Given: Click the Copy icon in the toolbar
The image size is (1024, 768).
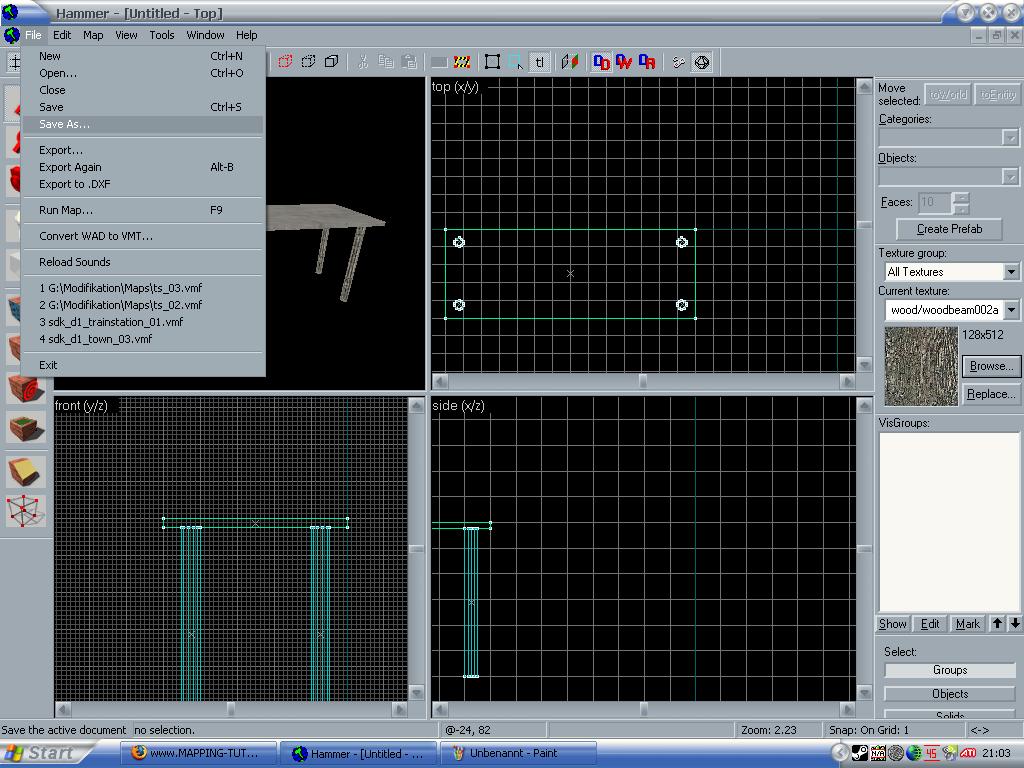Looking at the screenshot, I should [386, 62].
